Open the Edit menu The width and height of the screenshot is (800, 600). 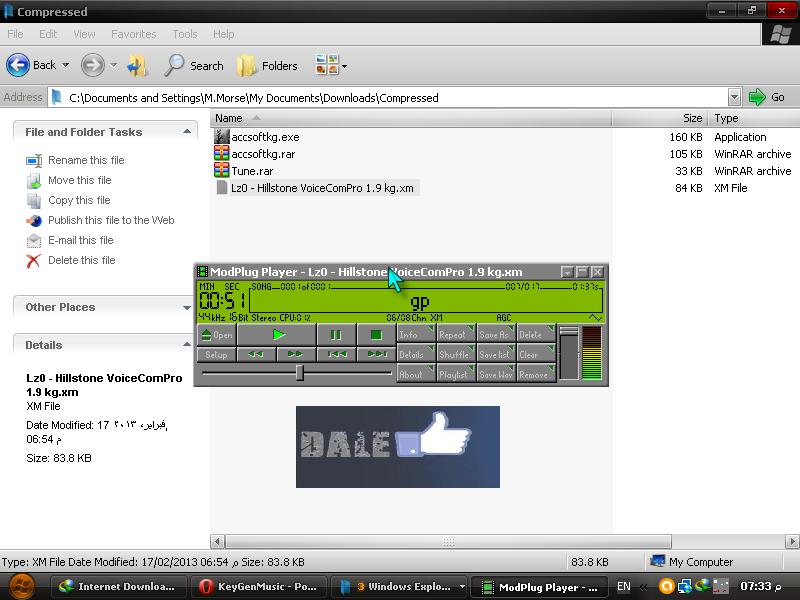pyautogui.click(x=48, y=34)
